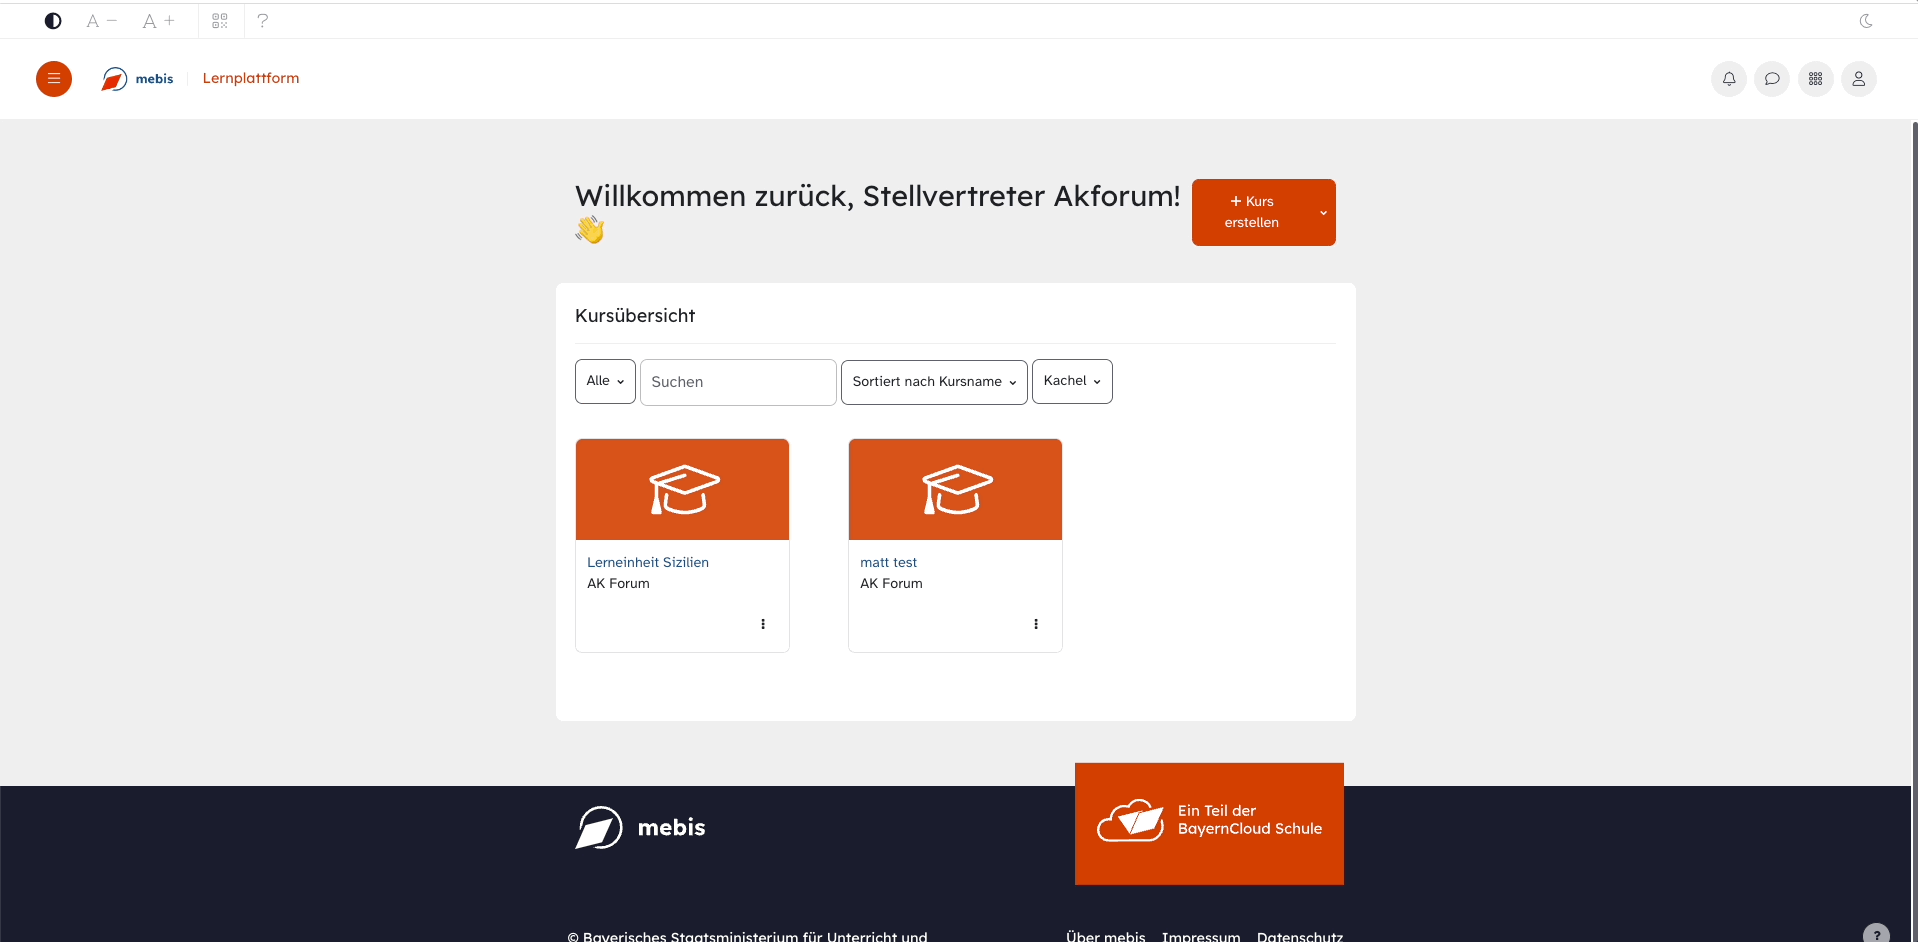Open the notifications bell icon
Image resolution: width=1918 pixels, height=942 pixels.
tap(1728, 79)
